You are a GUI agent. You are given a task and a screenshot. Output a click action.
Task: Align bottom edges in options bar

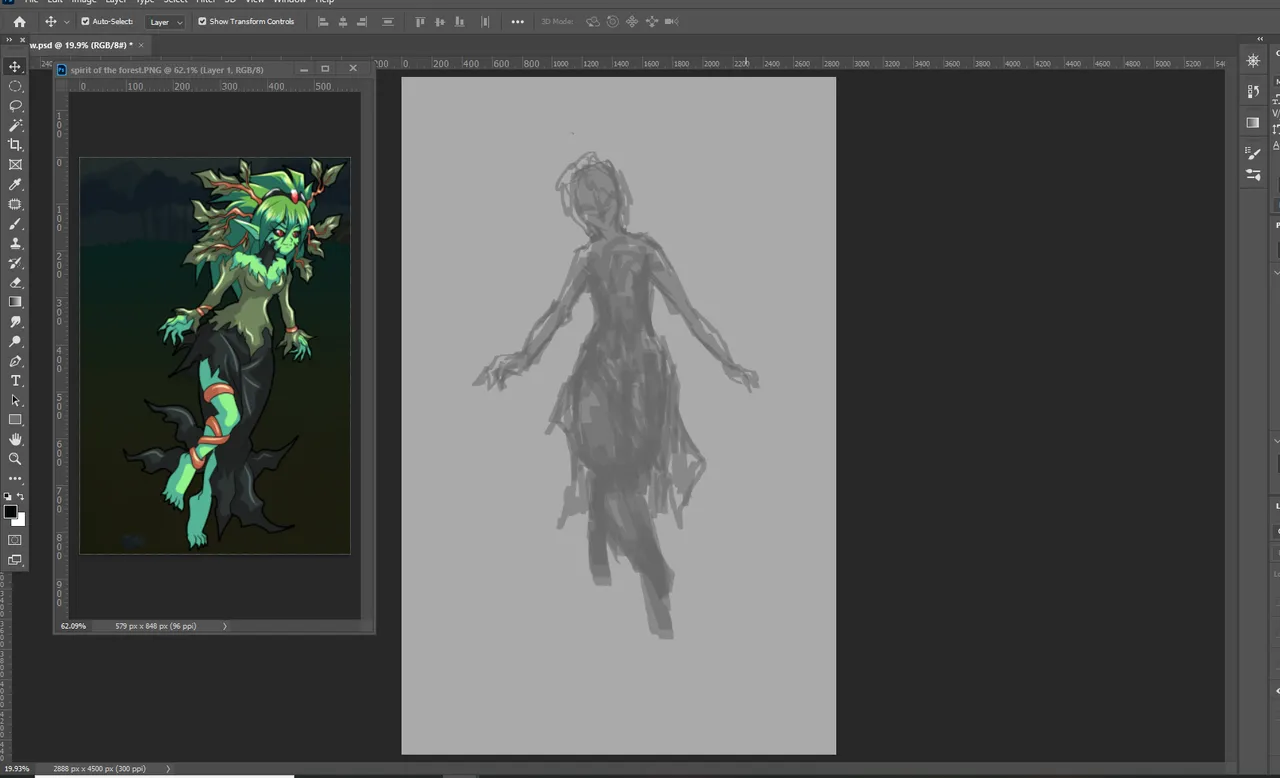coord(460,21)
